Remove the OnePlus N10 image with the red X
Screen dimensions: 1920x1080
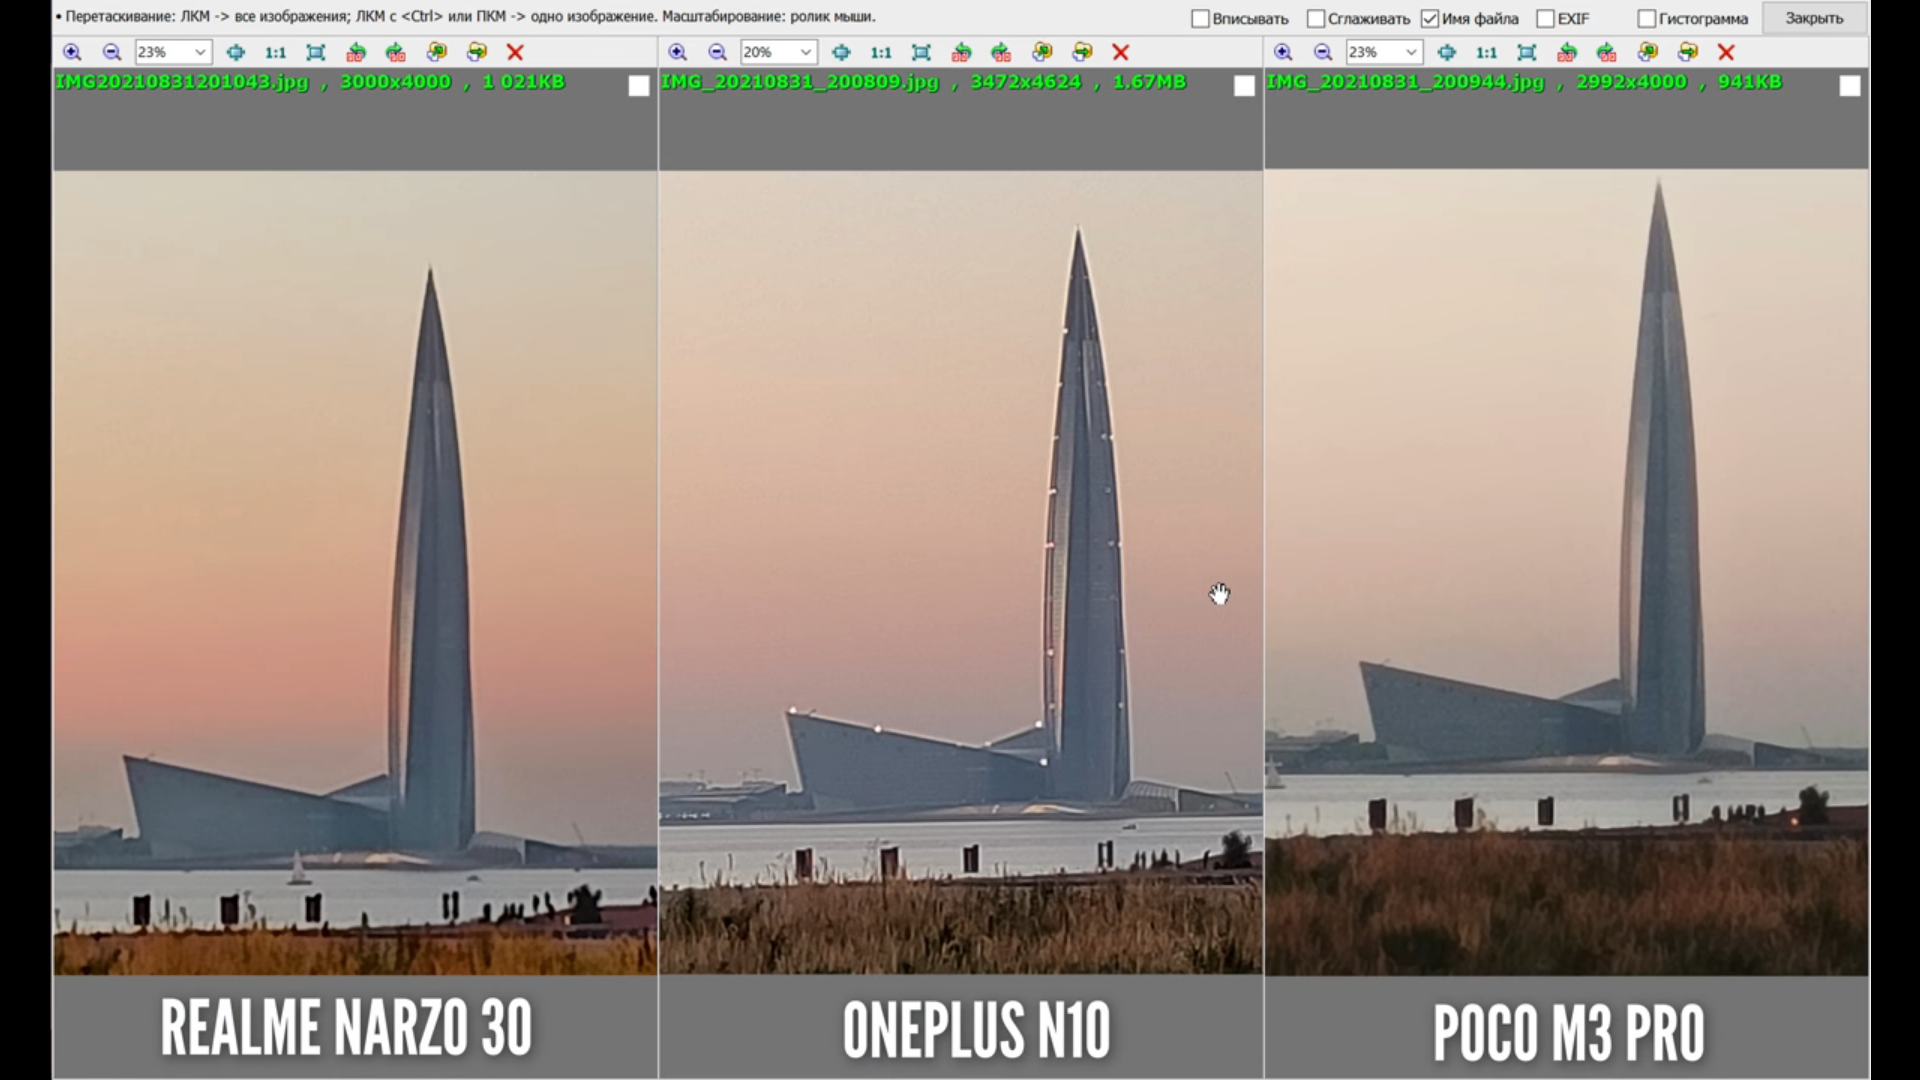tap(1120, 52)
